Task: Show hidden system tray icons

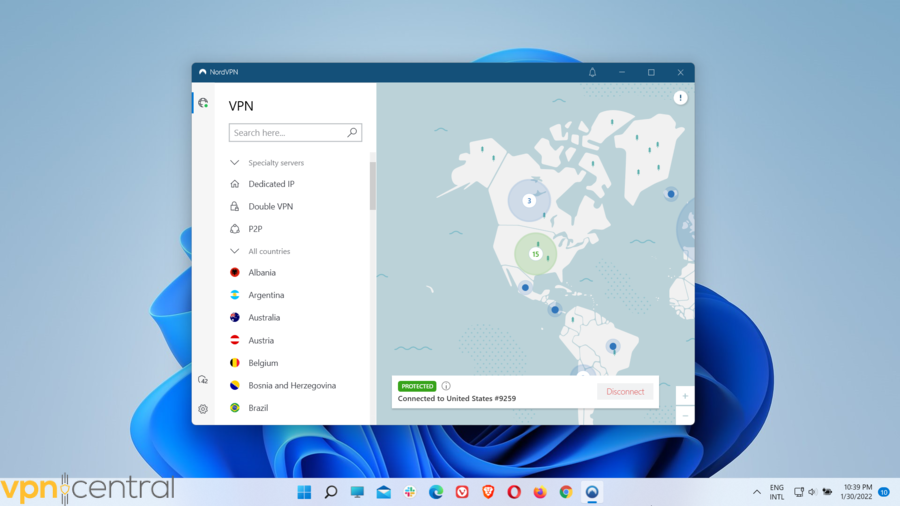Action: pos(756,492)
